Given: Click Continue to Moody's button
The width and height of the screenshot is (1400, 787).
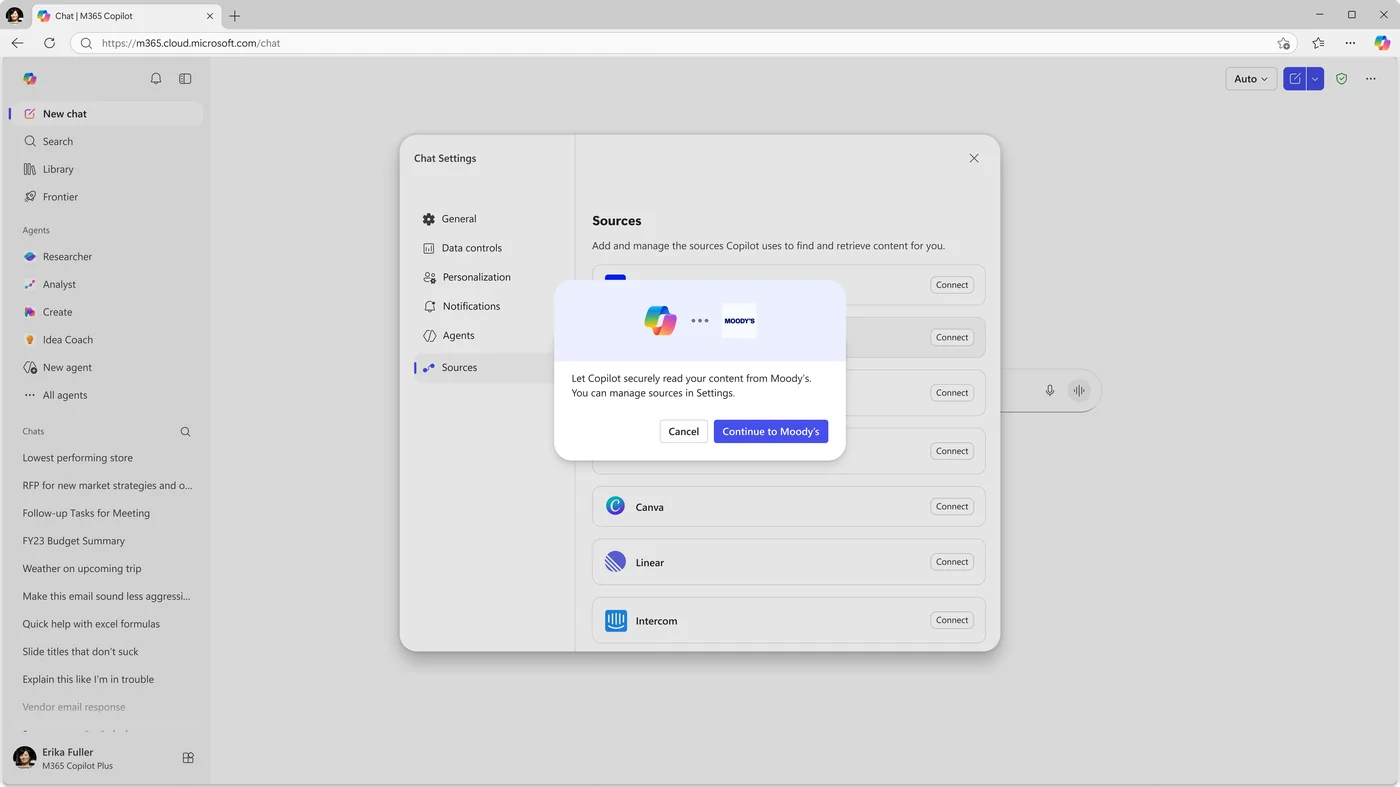Looking at the screenshot, I should tap(770, 431).
